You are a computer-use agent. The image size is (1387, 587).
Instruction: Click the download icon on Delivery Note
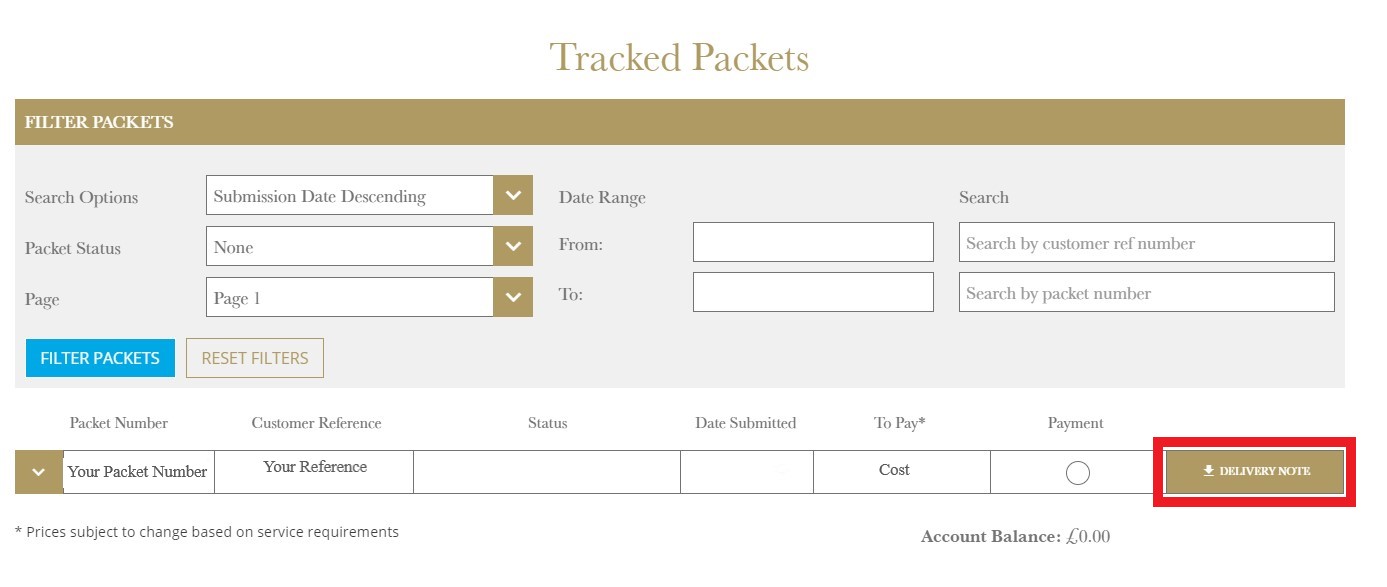(1208, 471)
